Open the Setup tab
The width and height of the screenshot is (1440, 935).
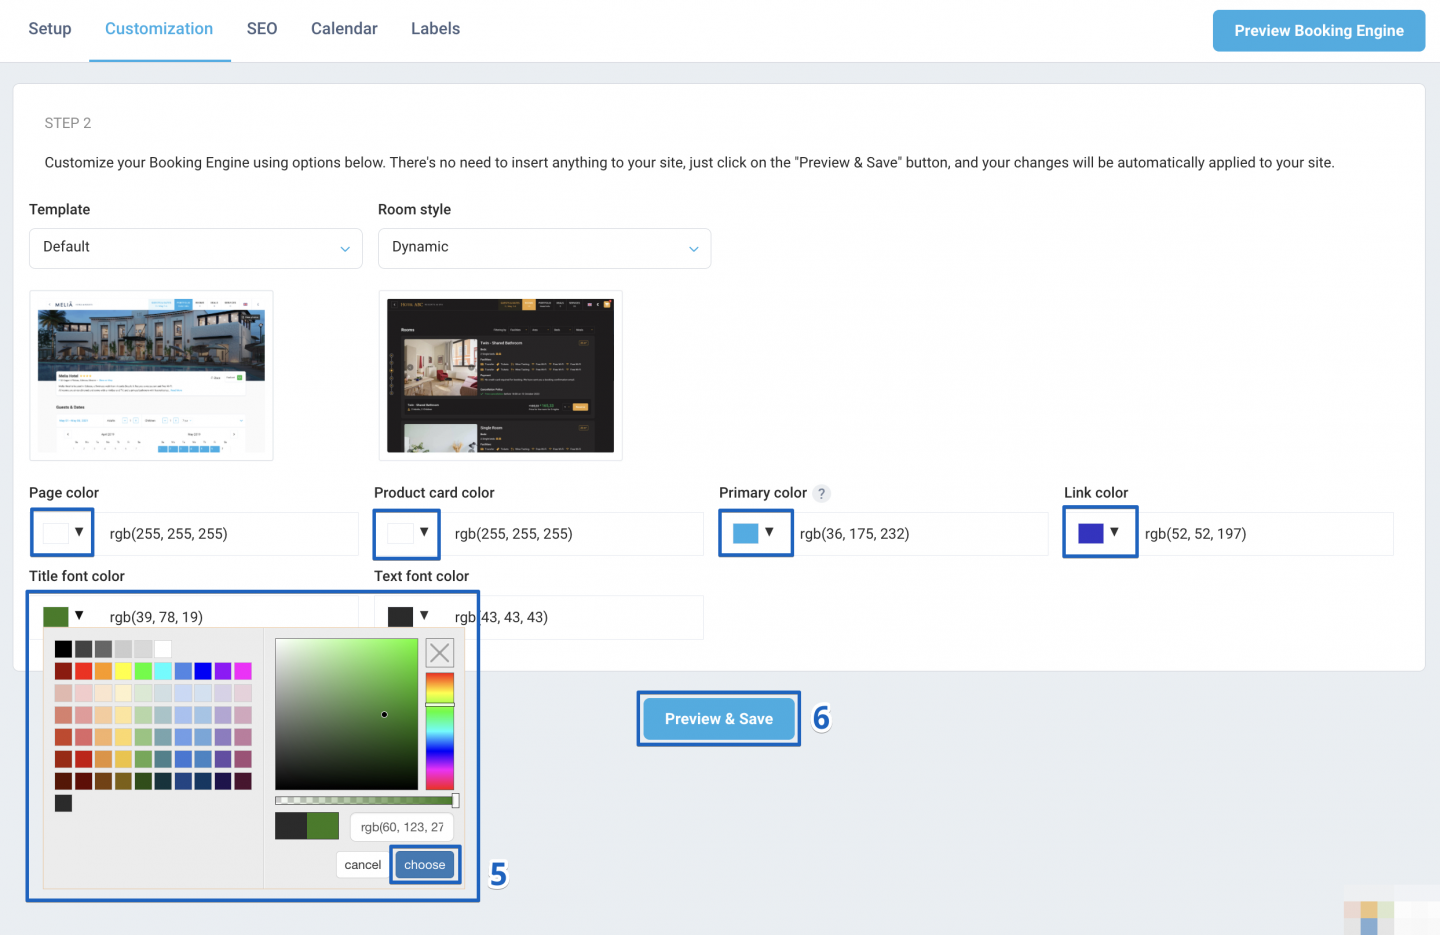pyautogui.click(x=50, y=29)
